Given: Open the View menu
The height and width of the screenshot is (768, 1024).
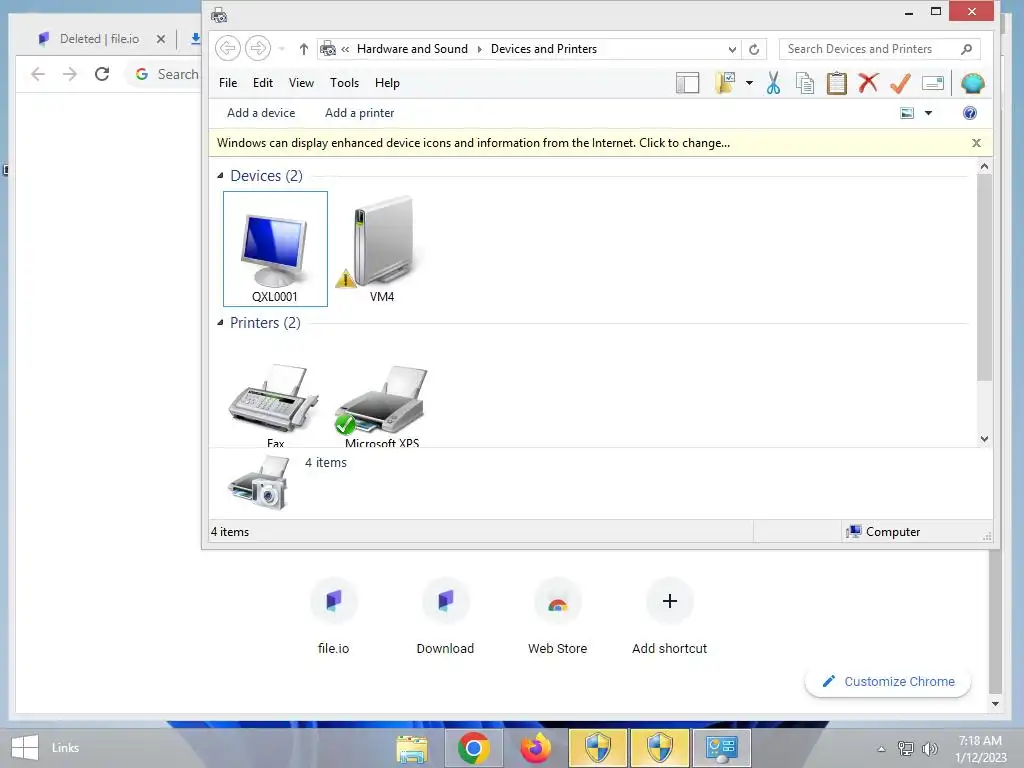Looking at the screenshot, I should (x=301, y=83).
